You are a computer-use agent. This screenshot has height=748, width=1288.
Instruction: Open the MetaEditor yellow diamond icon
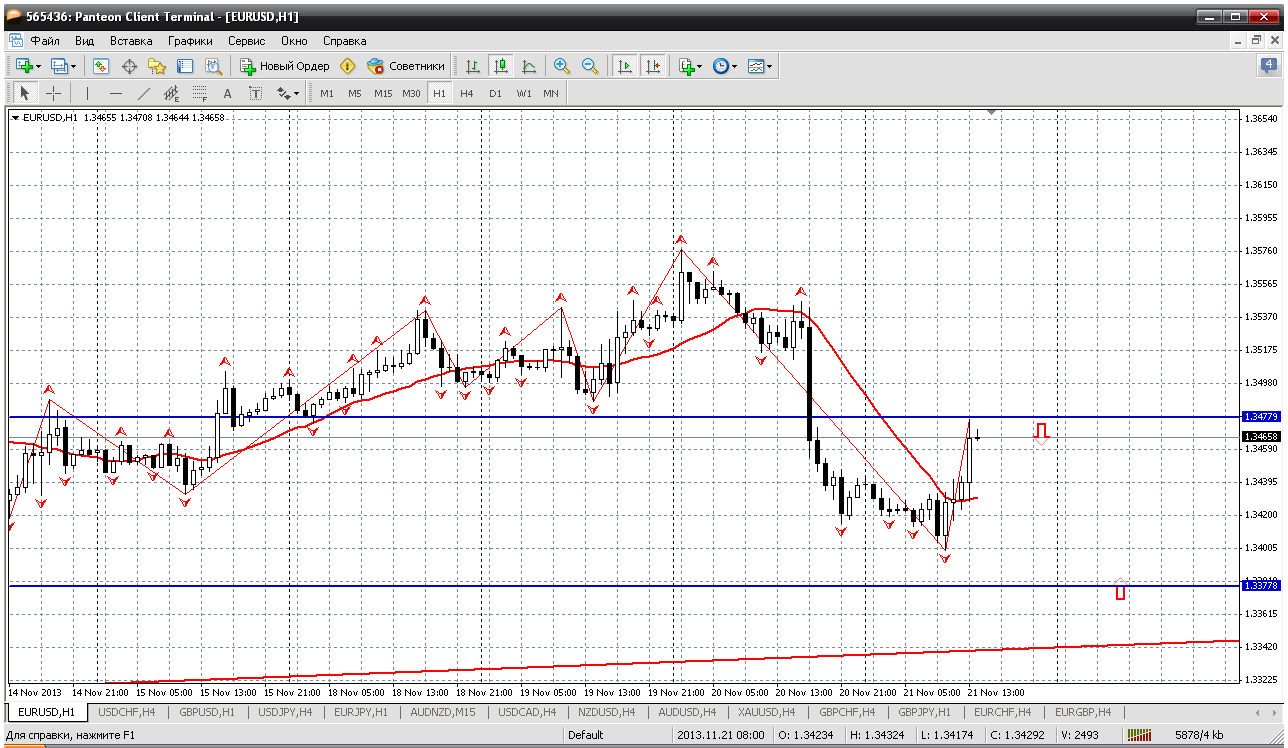pyautogui.click(x=348, y=66)
